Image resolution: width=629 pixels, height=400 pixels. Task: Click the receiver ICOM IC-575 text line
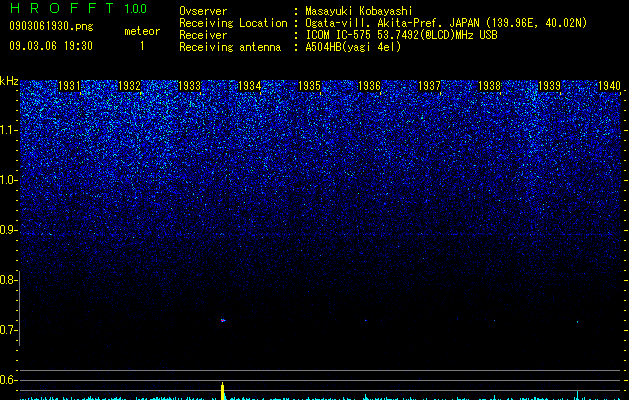(402, 35)
